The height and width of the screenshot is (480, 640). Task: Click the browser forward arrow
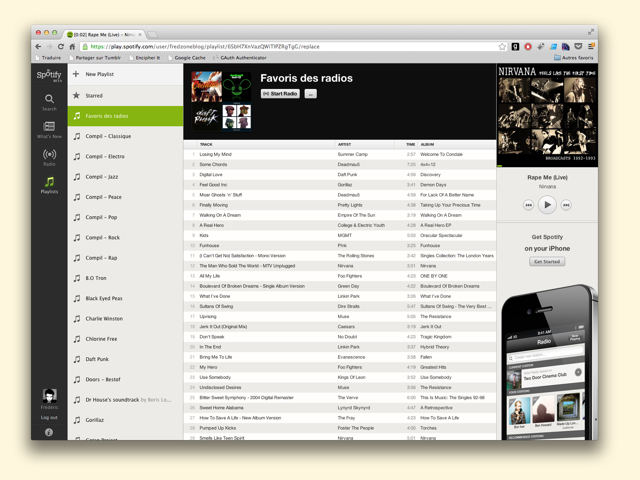point(49,47)
